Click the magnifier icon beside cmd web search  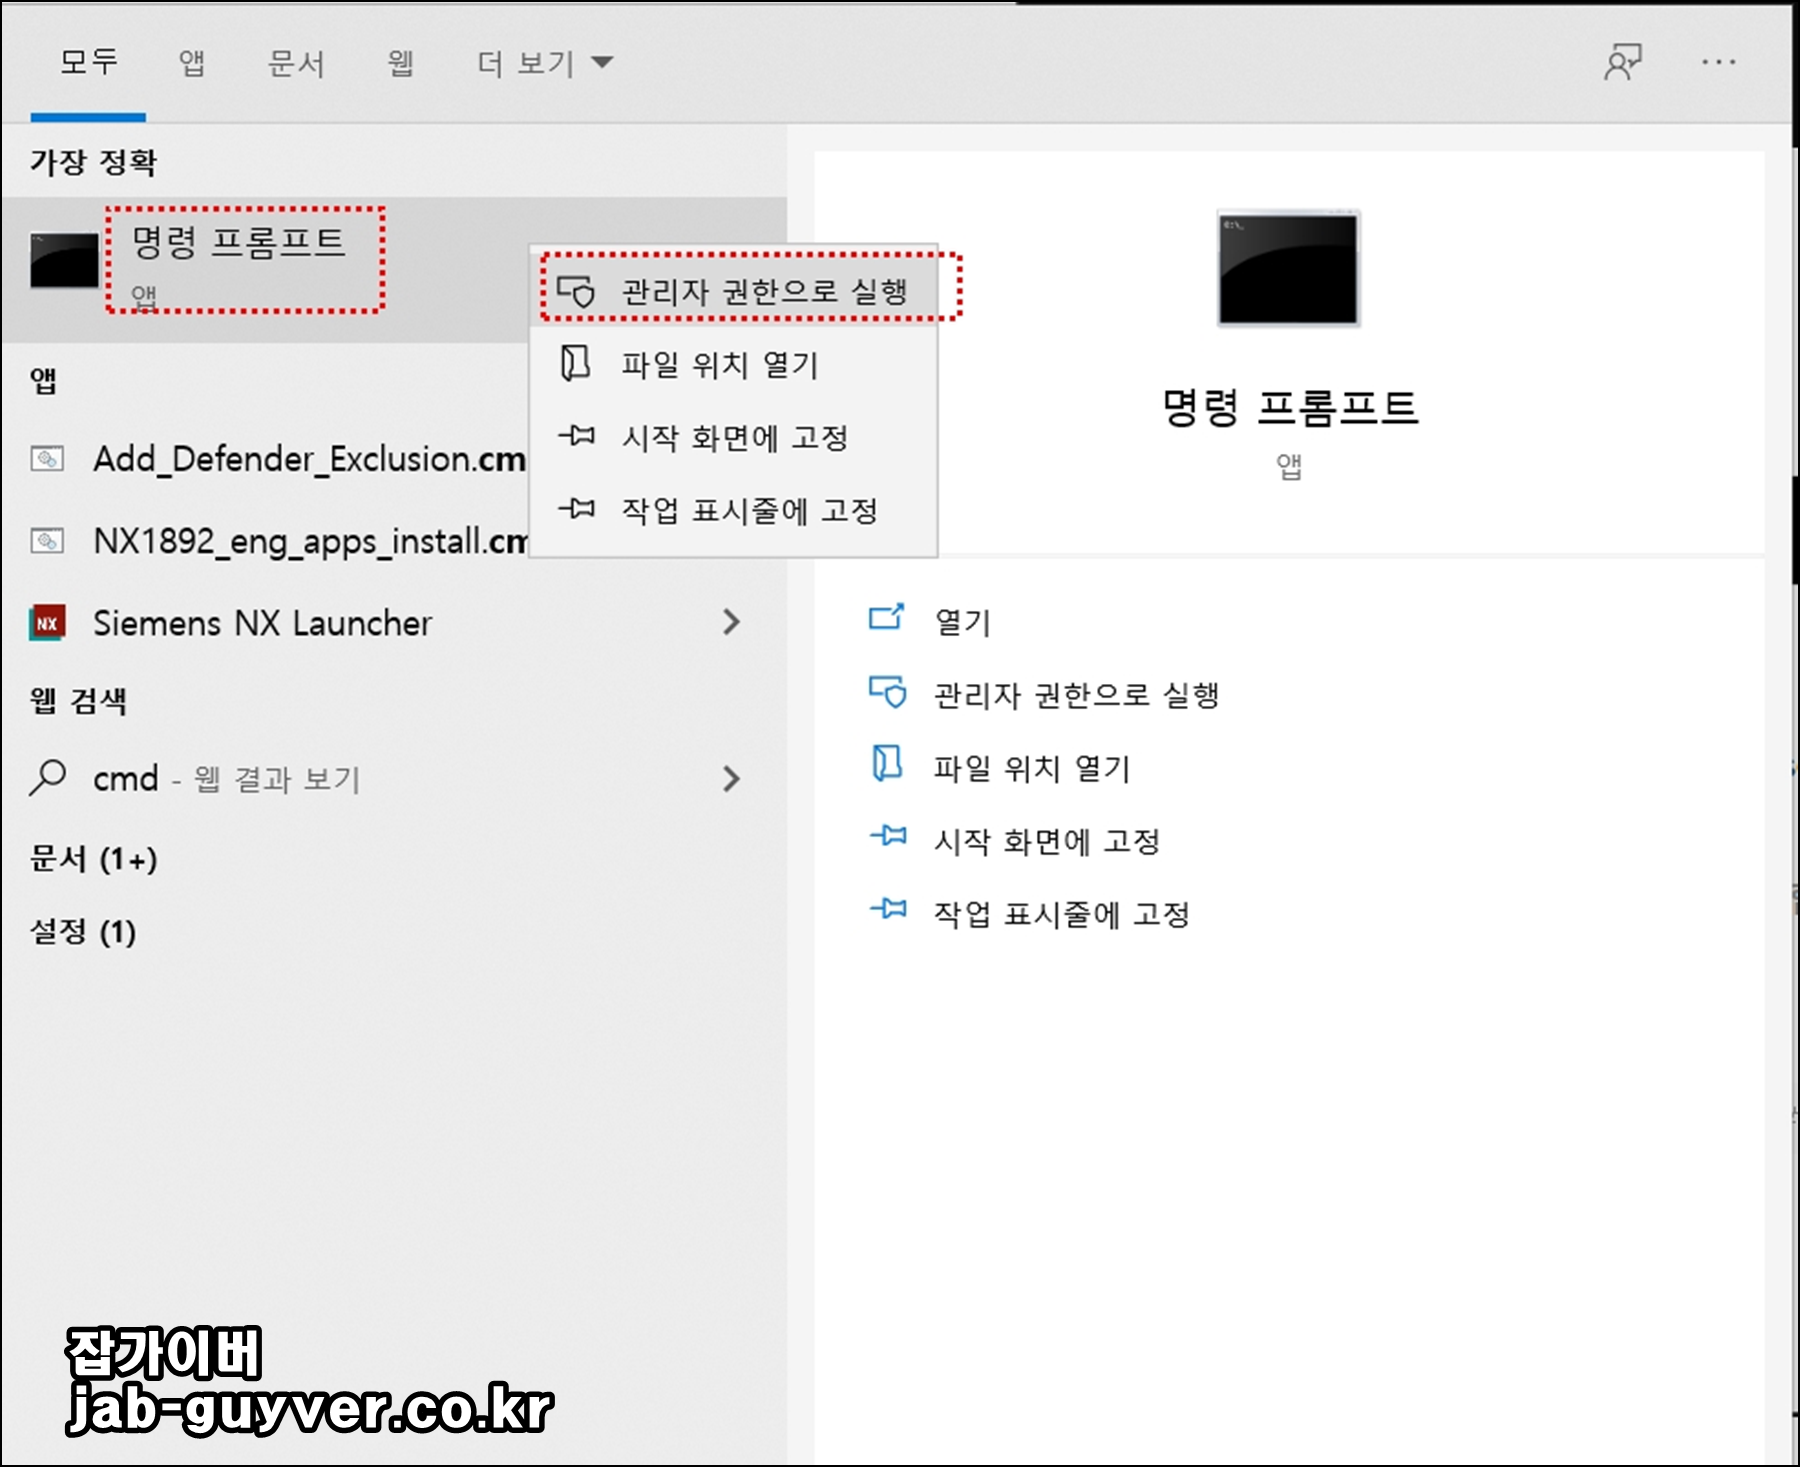point(47,778)
